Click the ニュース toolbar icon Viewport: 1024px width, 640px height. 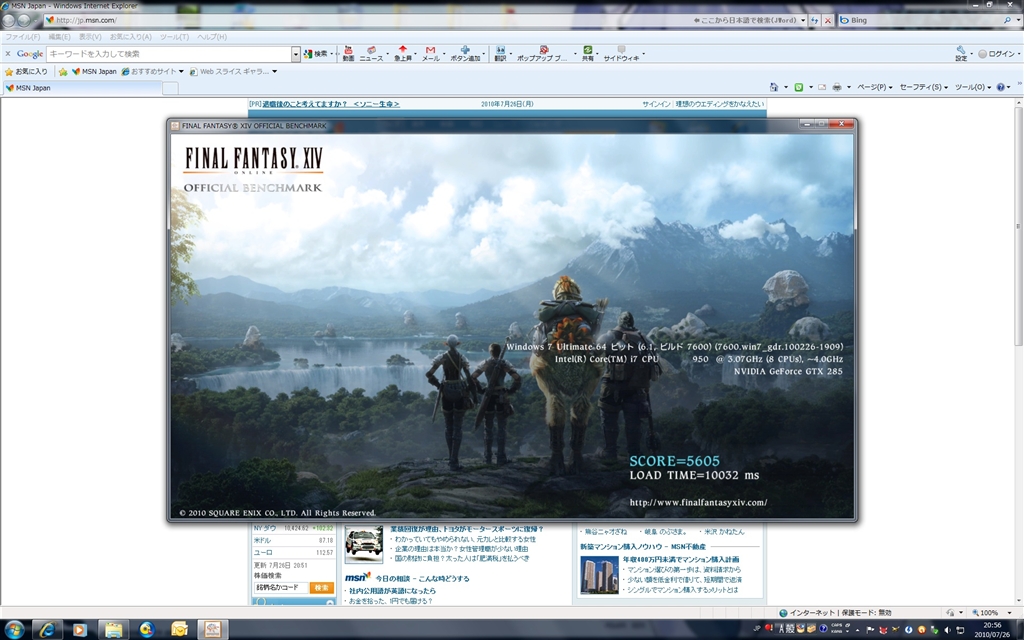(371, 54)
